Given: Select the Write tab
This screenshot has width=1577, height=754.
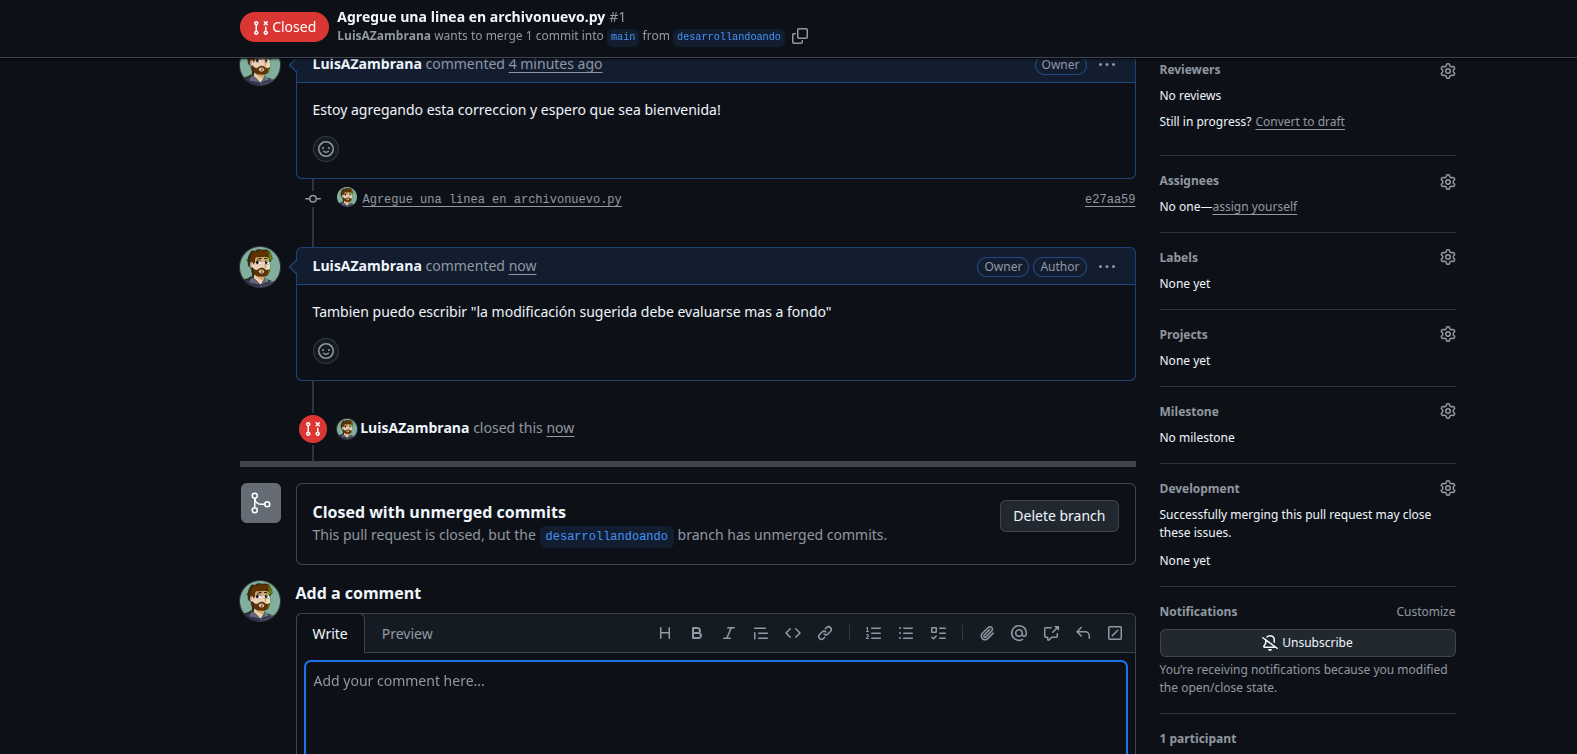Looking at the screenshot, I should pos(330,634).
